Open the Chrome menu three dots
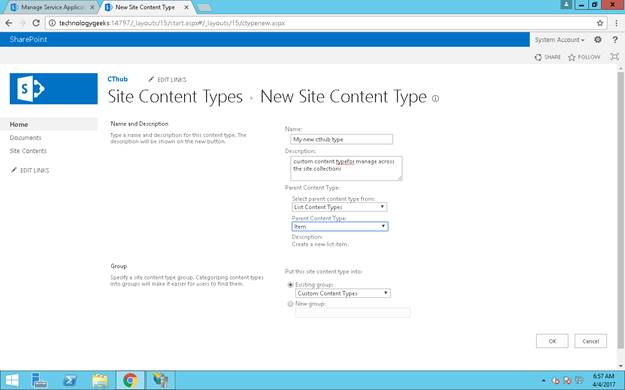The height and width of the screenshot is (390, 625). pos(616,23)
